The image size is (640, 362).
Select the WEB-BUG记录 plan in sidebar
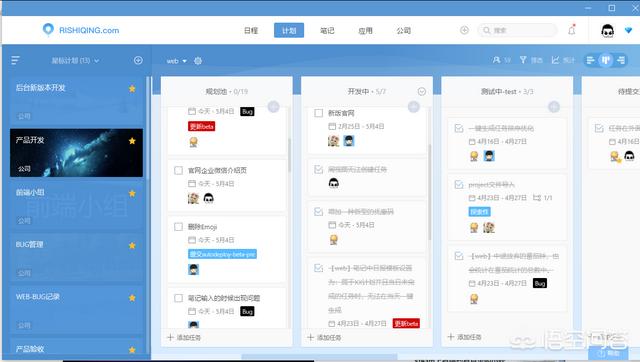tap(76, 309)
